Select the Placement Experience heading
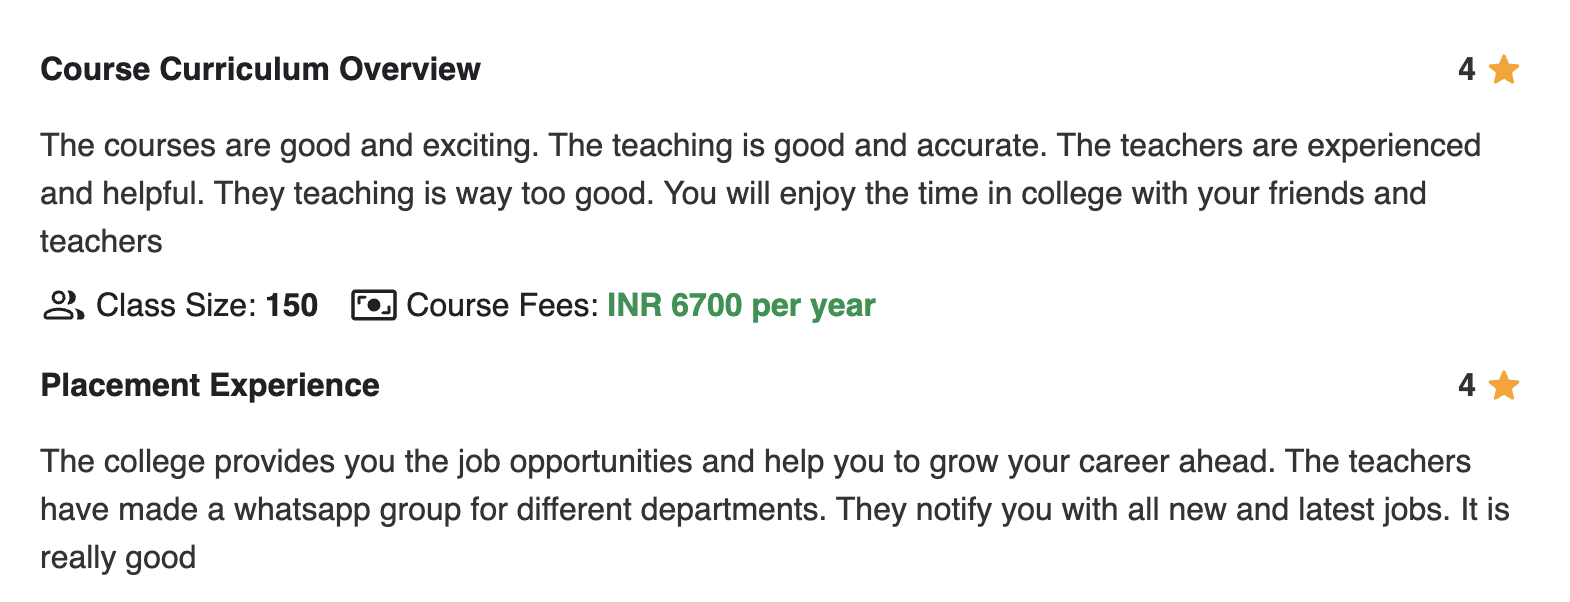 210,385
